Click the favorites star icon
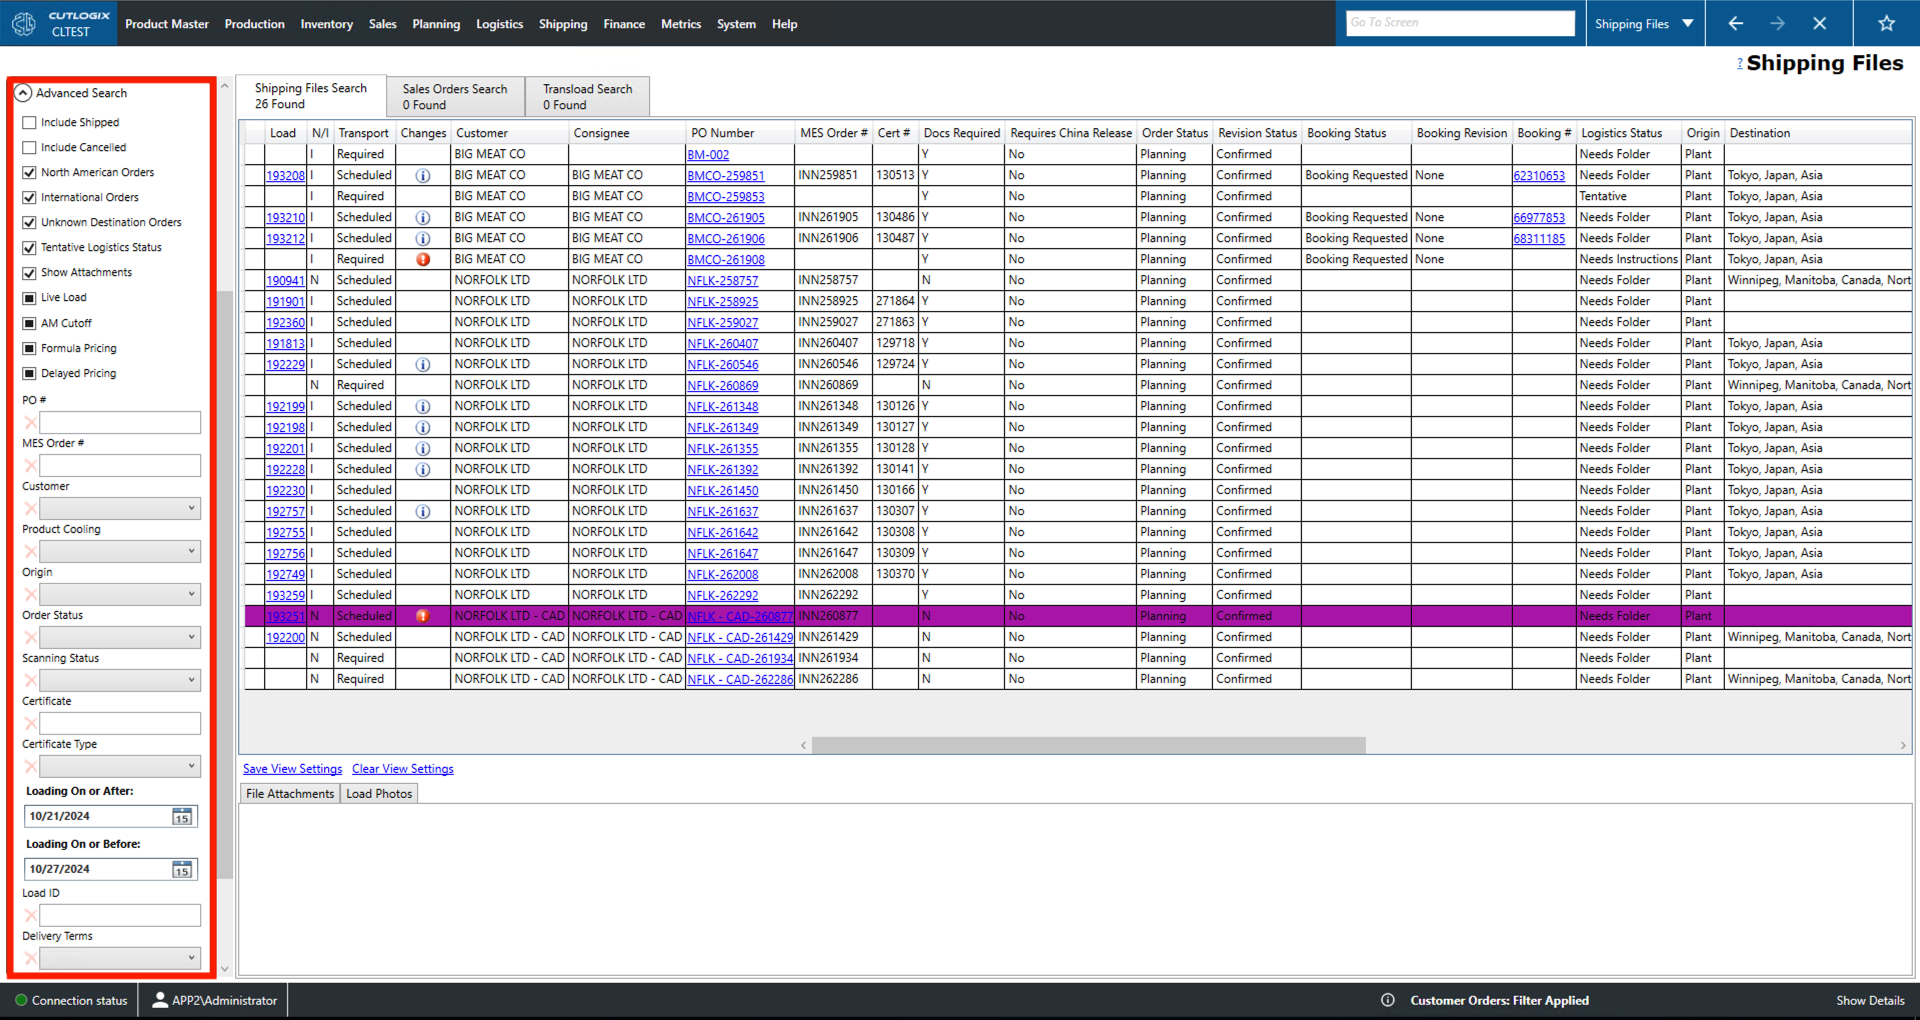The width and height of the screenshot is (1920, 1020). (1886, 23)
